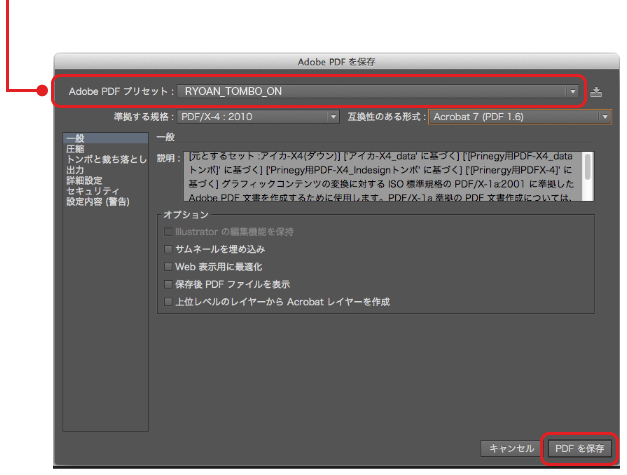Open the 互換性のある形式 Acrobat 7 dropdown
627x475 pixels.
point(519,117)
